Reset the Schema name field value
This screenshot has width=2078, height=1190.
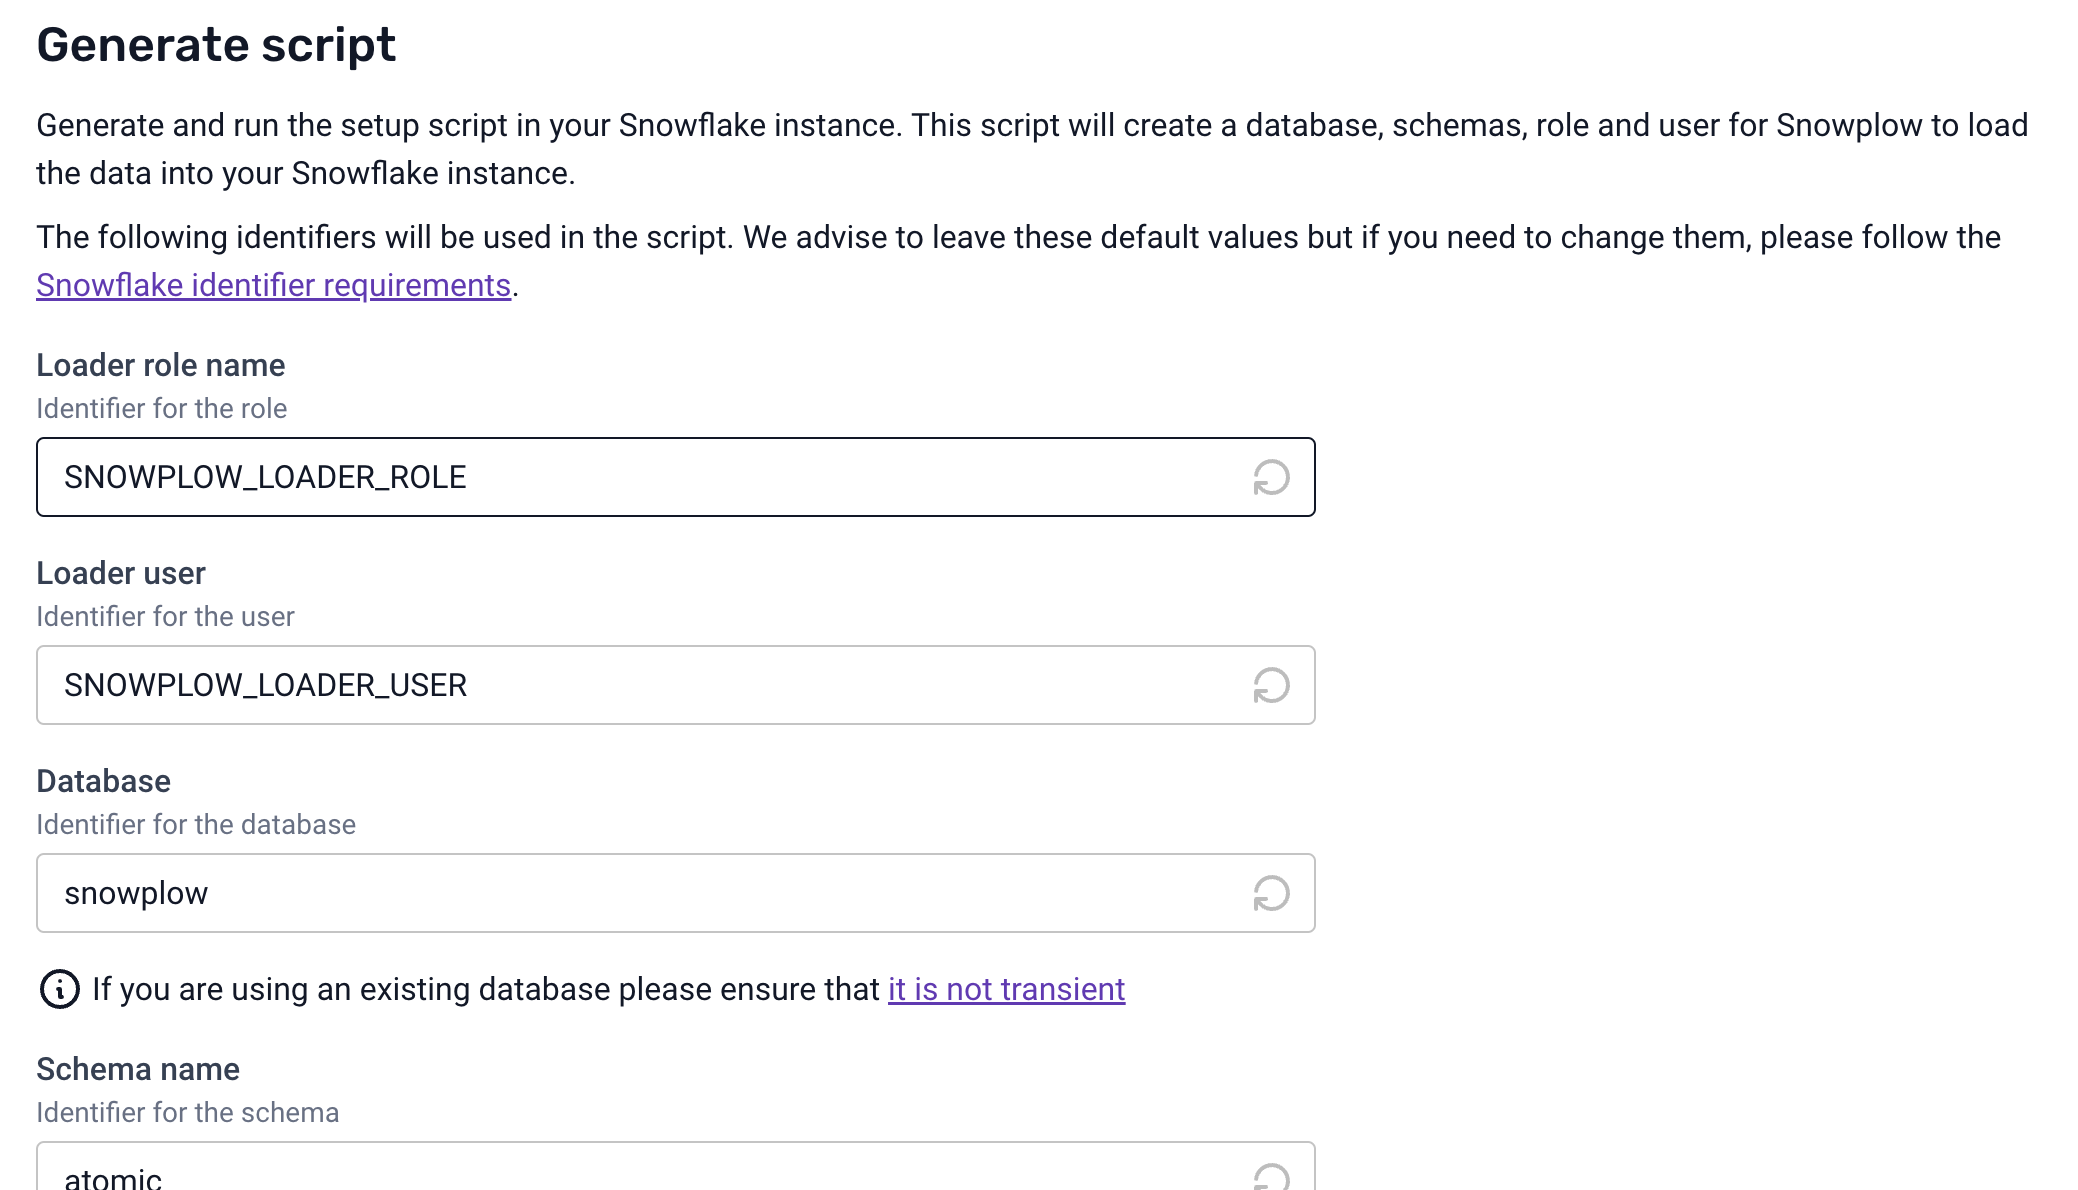tap(1271, 1176)
